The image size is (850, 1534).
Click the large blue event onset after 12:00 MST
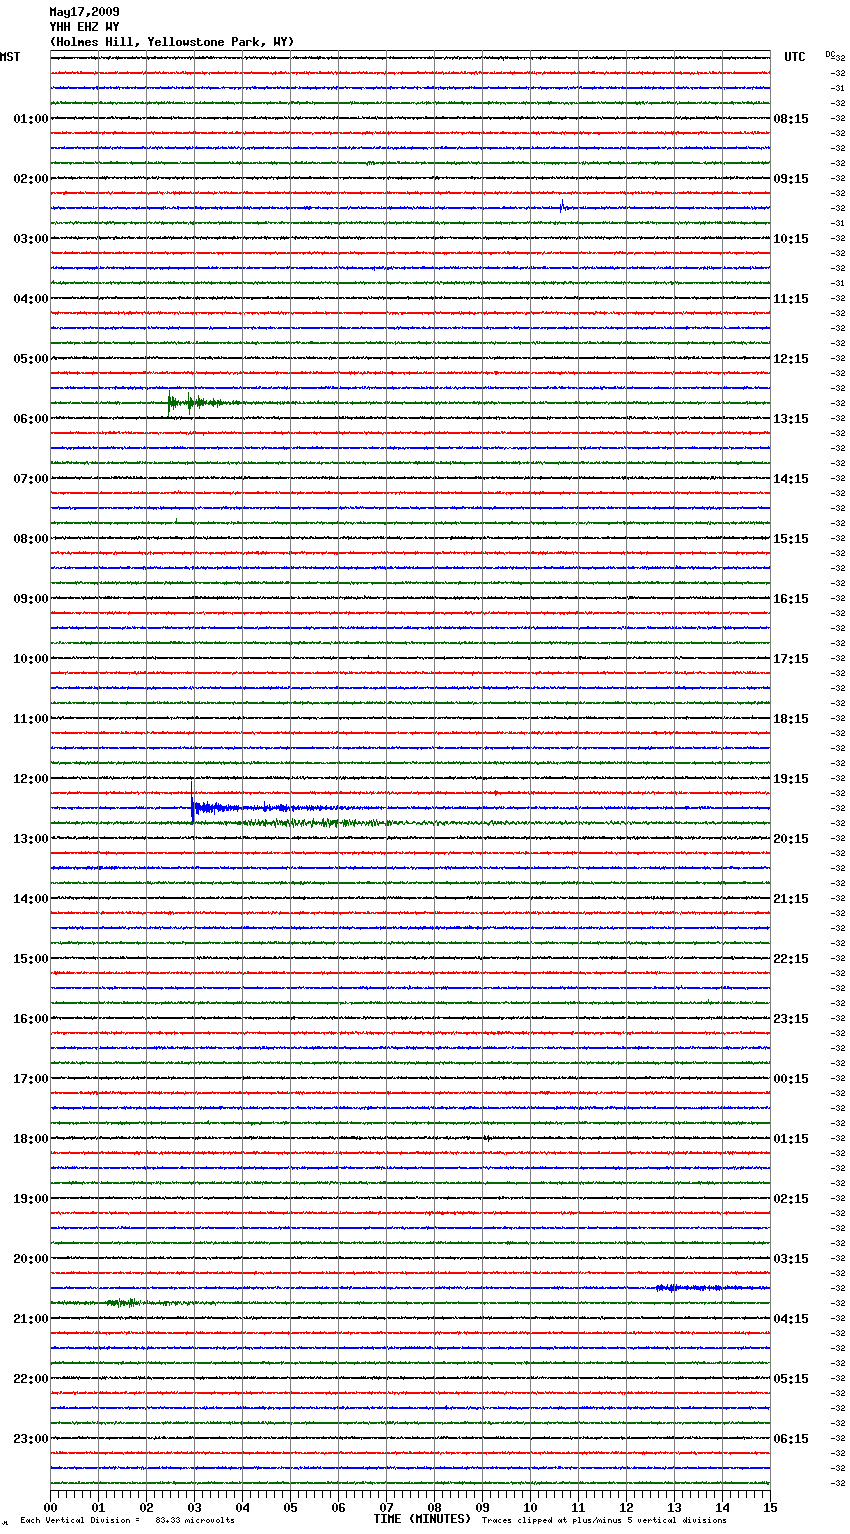(193, 805)
